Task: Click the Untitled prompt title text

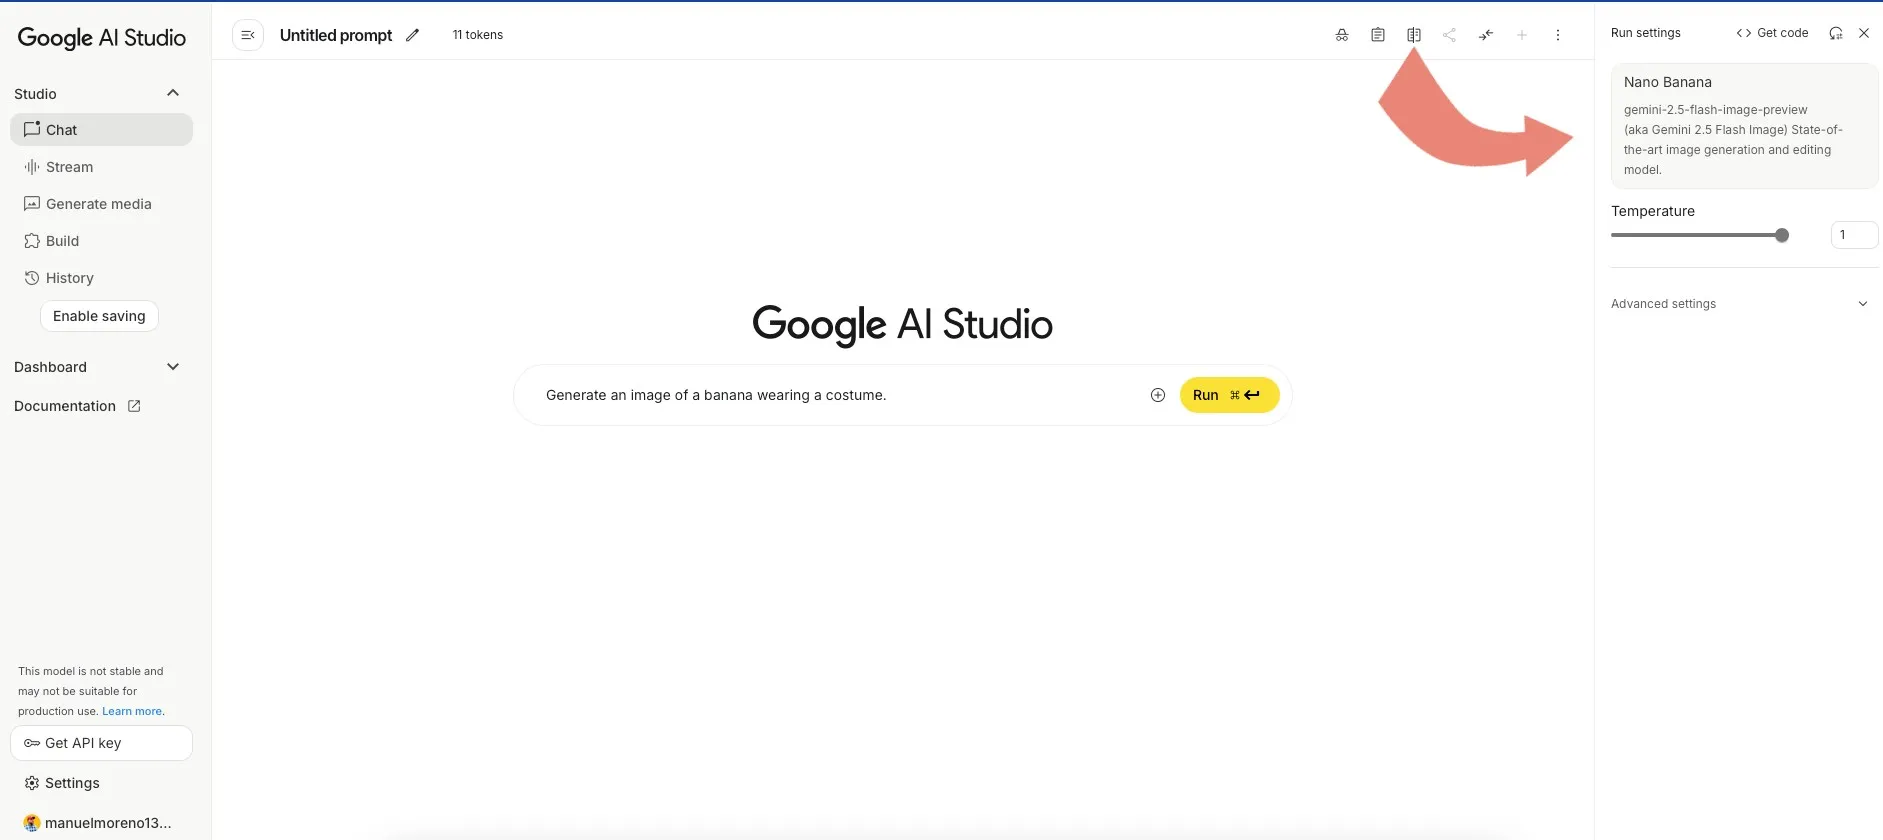Action: [336, 35]
